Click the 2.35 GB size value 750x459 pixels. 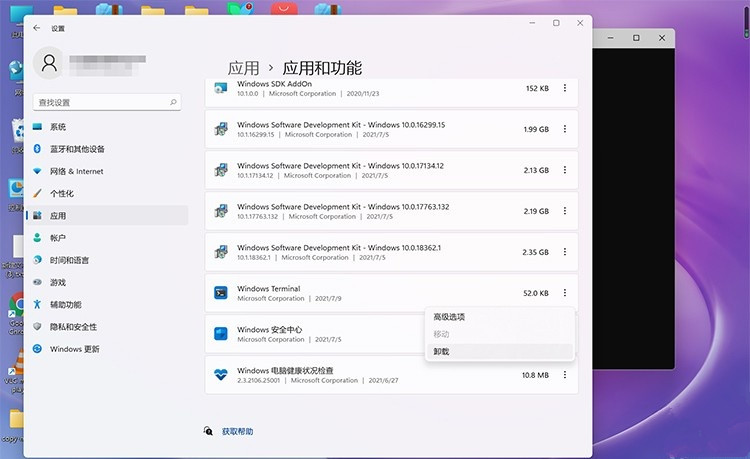535,252
